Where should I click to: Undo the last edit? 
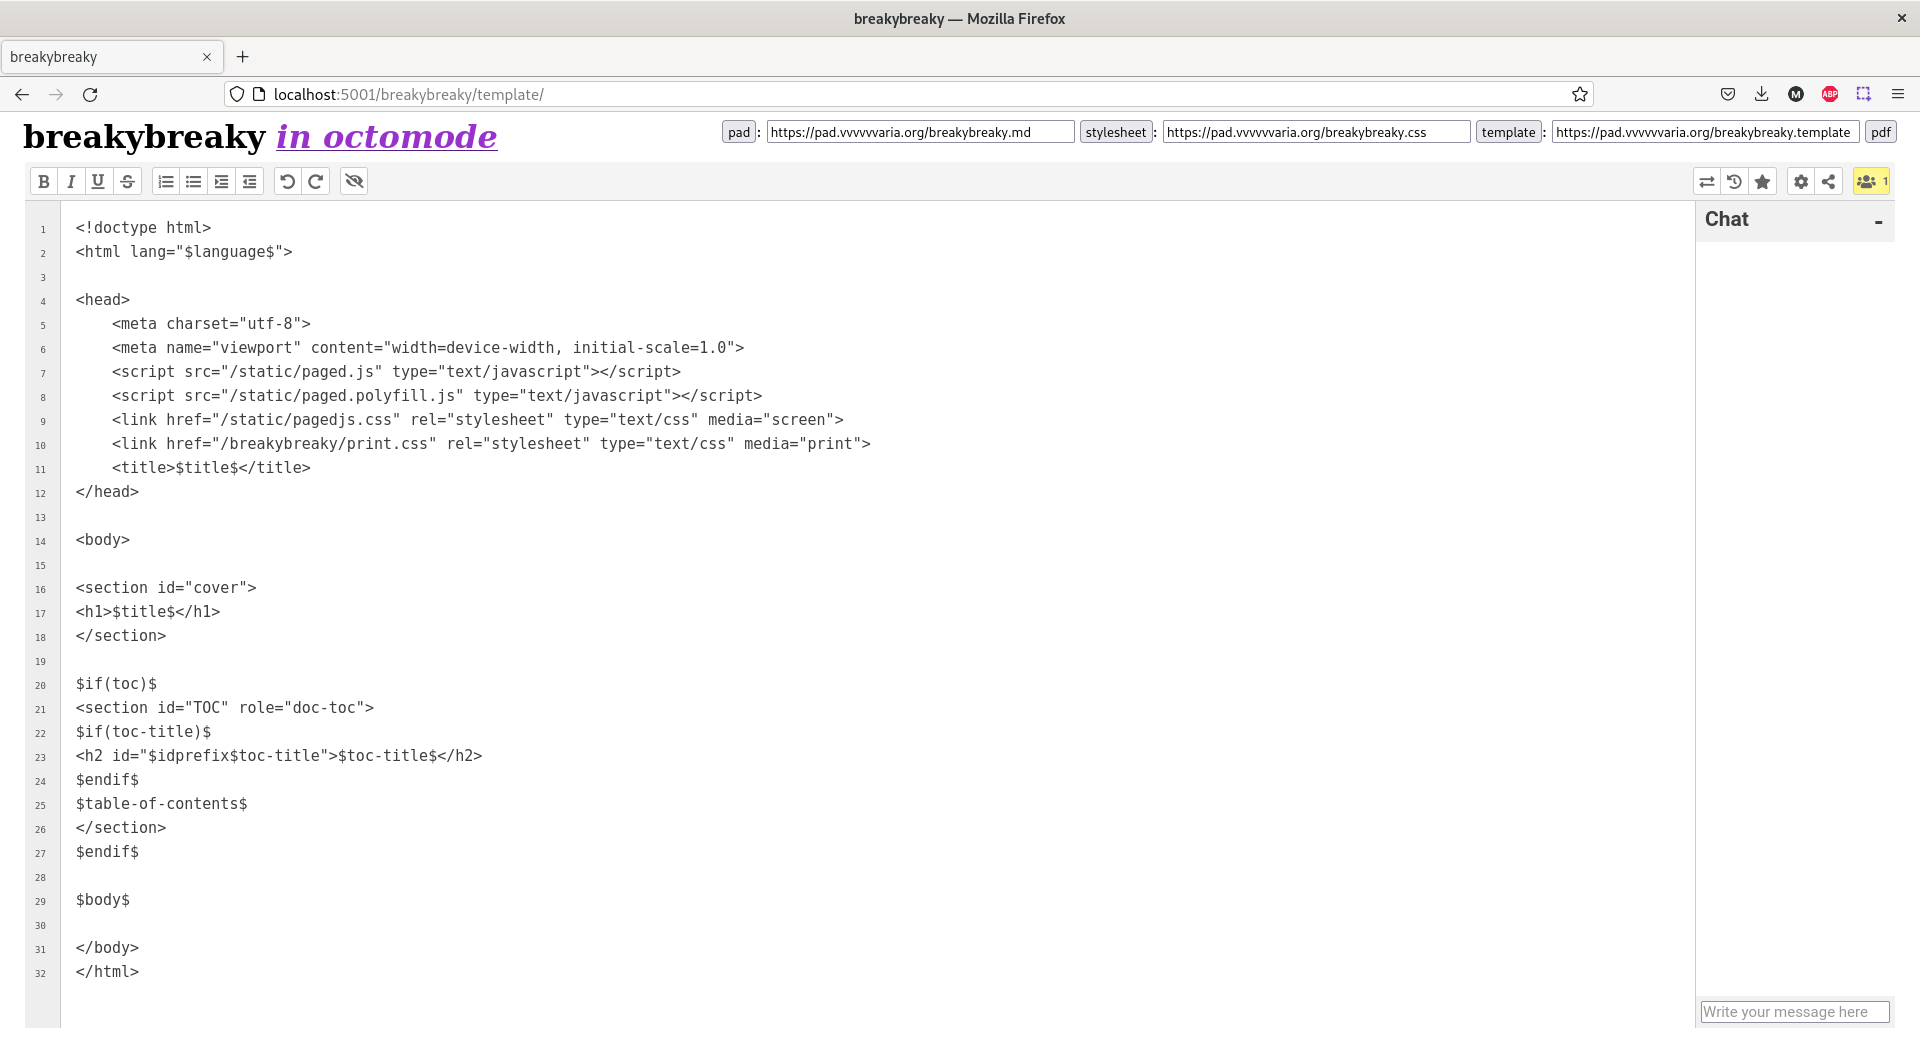coord(287,181)
